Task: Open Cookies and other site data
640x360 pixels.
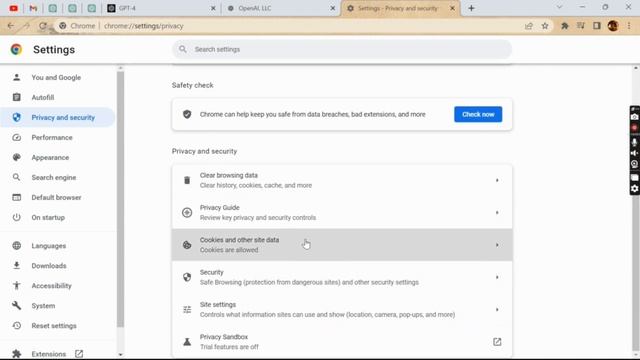Action: point(342,244)
